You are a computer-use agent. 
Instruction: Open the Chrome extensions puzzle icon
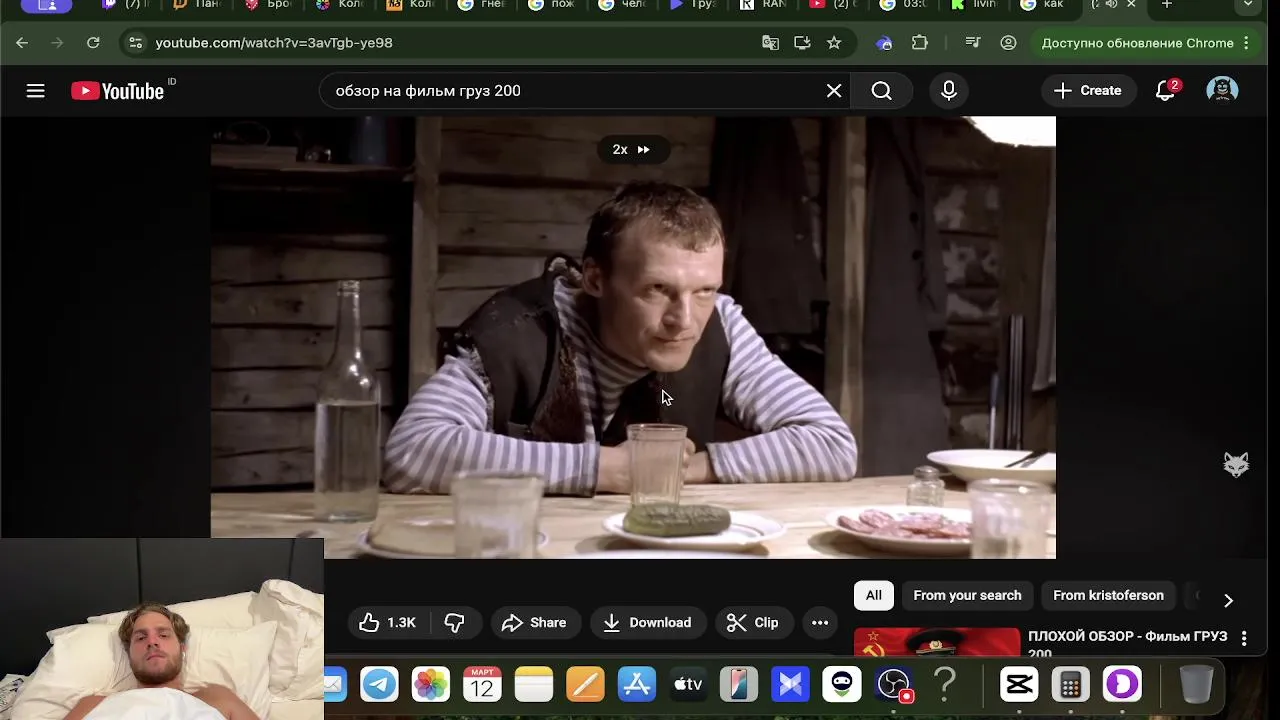coord(920,43)
